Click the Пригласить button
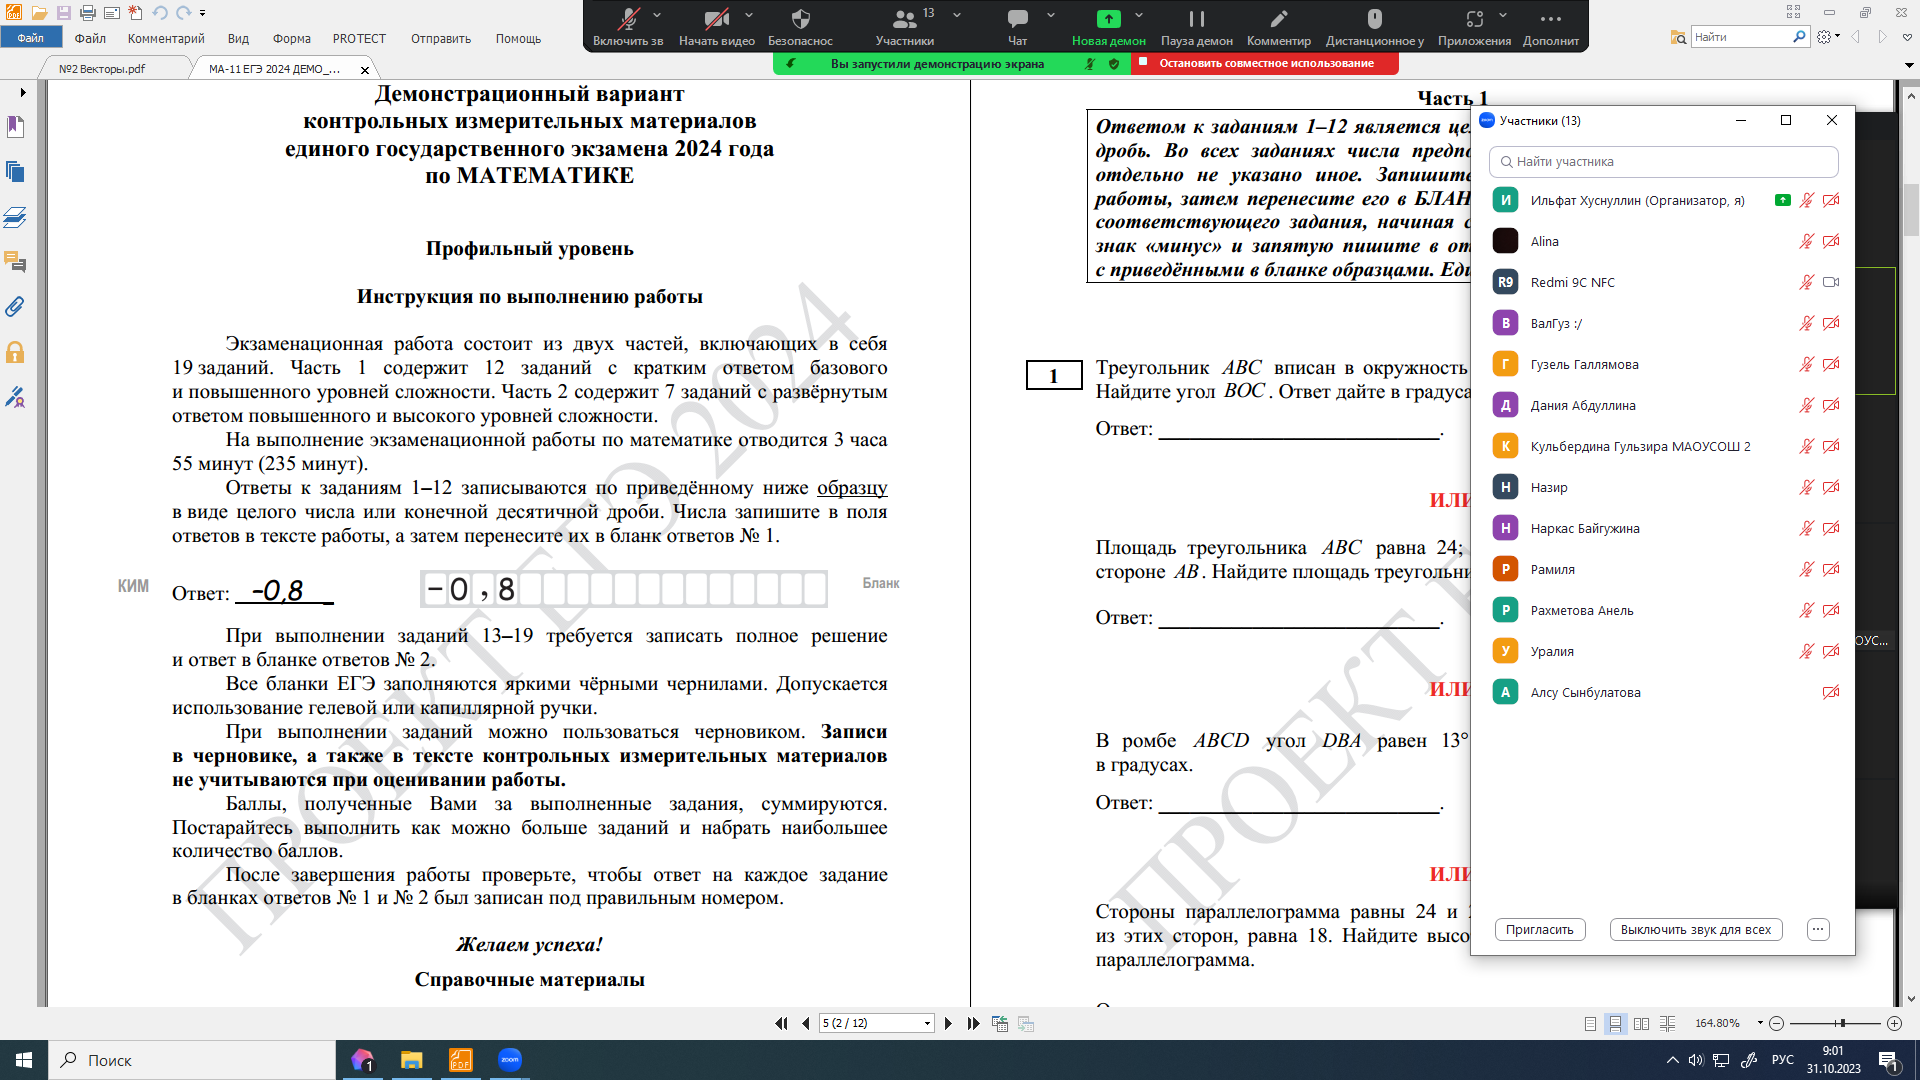1920x1080 pixels. 1539,929
